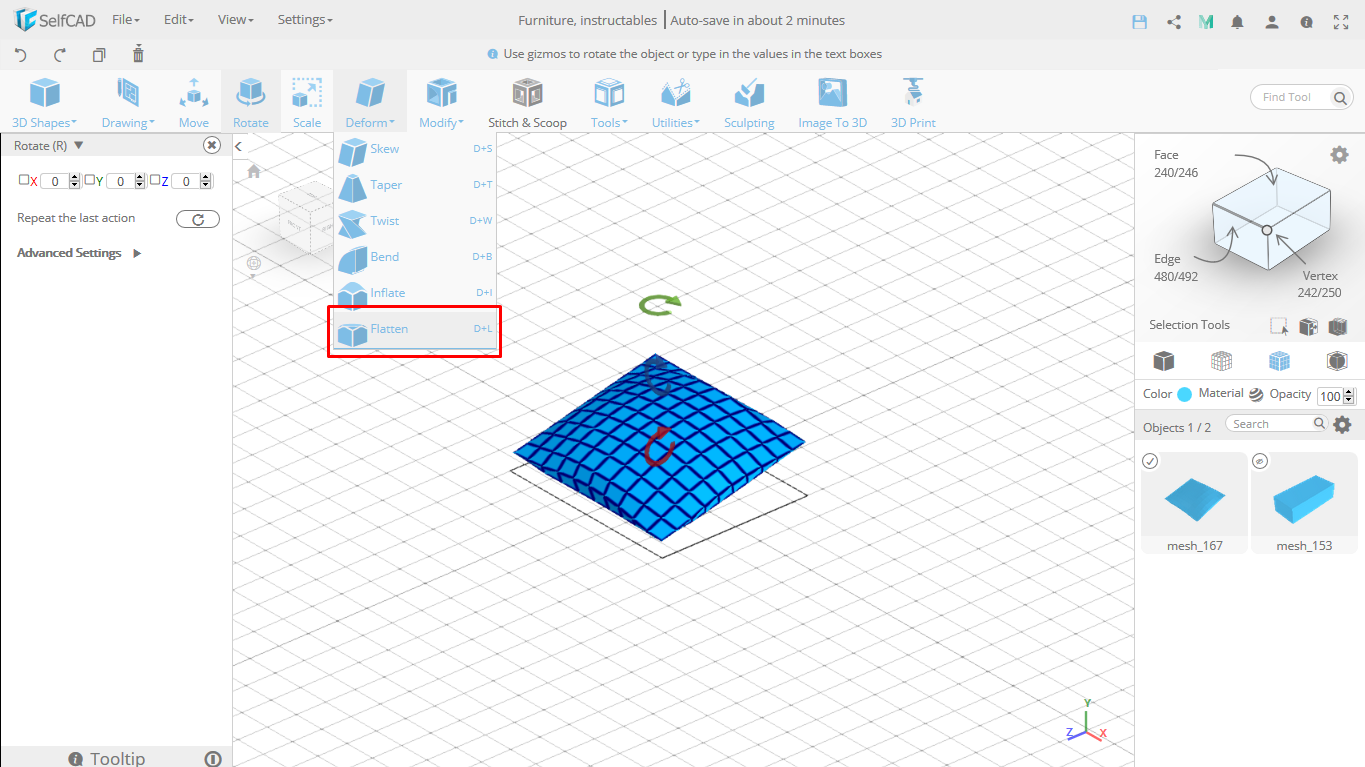Open the Drawing dropdown
The image size is (1365, 767).
[x=127, y=103]
